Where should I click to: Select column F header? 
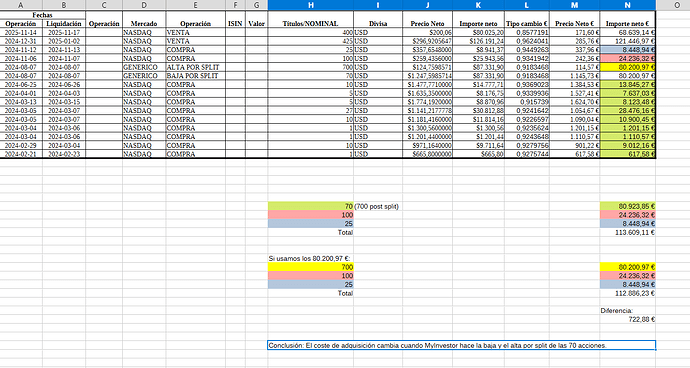click(x=235, y=5)
